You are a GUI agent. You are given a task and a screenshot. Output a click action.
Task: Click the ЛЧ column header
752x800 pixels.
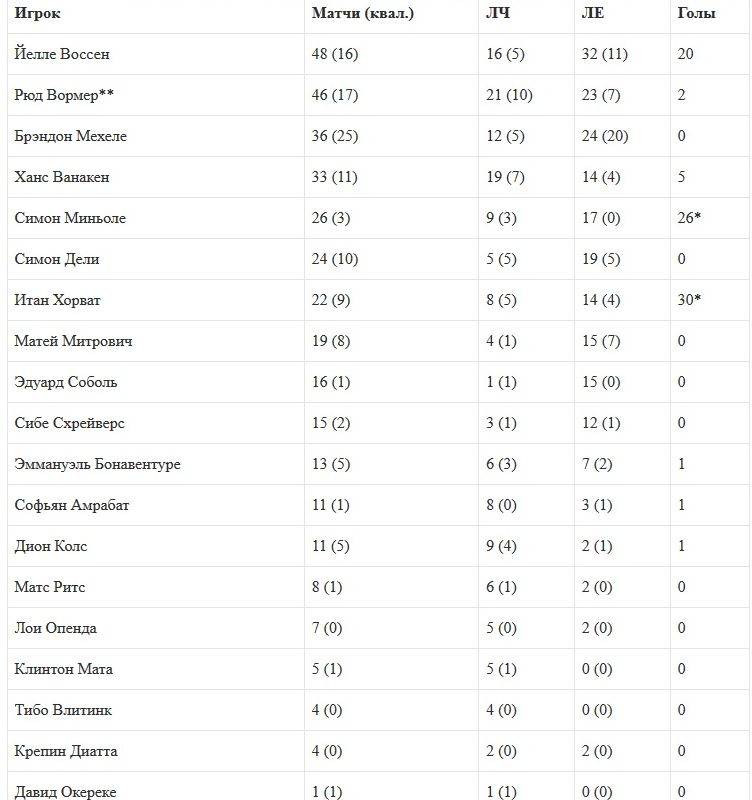click(x=496, y=13)
